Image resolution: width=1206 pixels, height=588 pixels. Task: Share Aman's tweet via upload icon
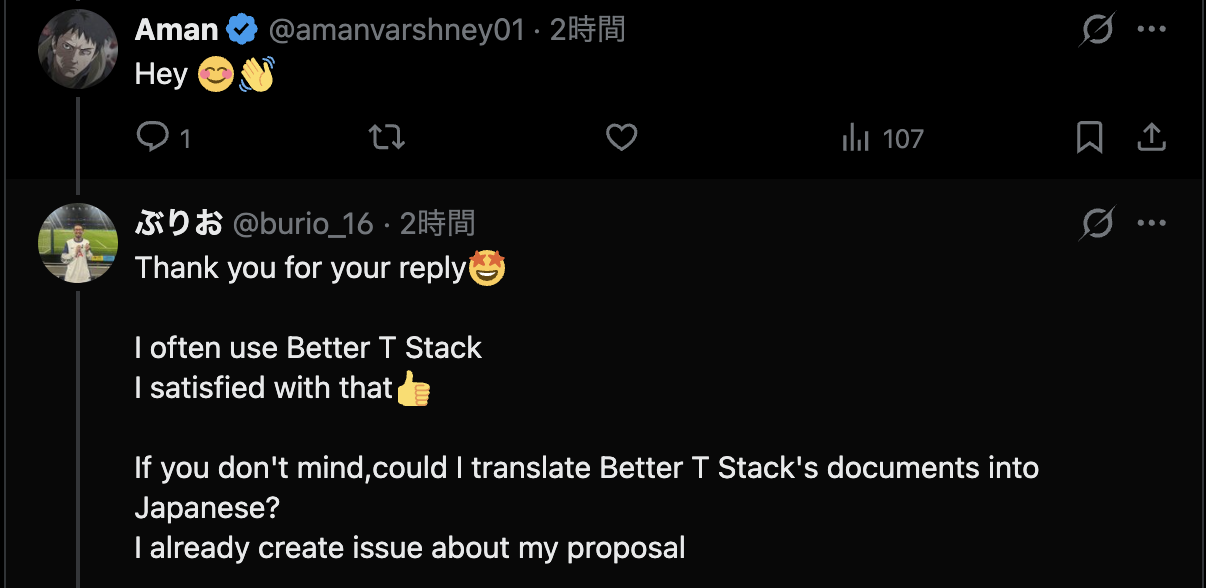click(1152, 137)
